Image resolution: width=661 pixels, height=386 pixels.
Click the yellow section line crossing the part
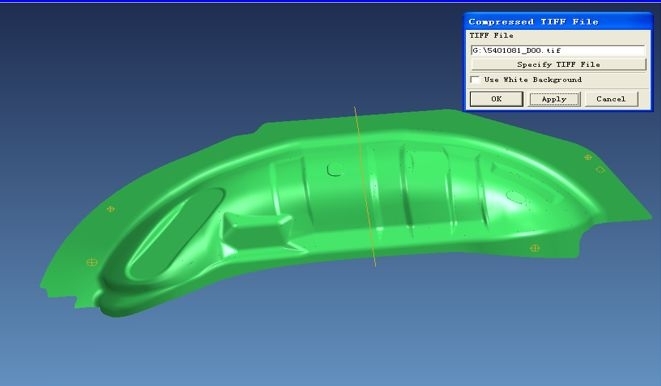(x=365, y=186)
